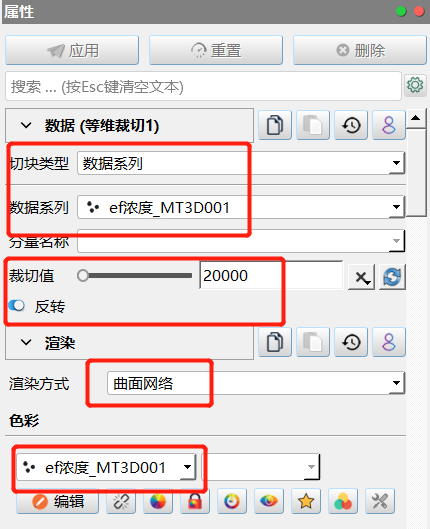Toggle the link/unlink icon next to 编辑
The image size is (430, 529).
(x=121, y=501)
